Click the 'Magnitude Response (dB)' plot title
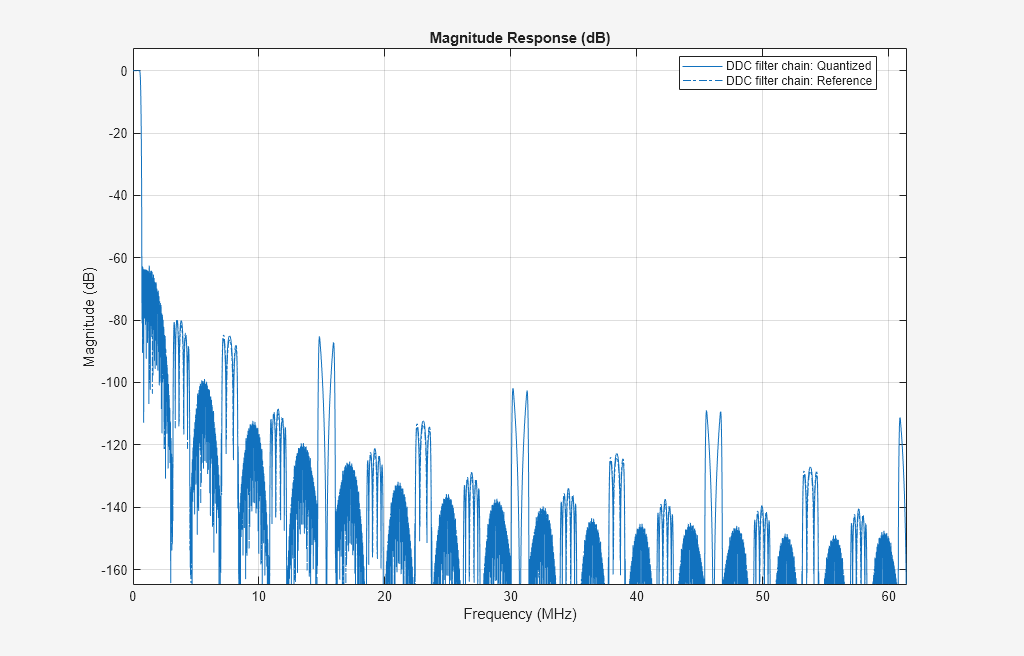Screen dimensions: 1024x656 (x=519, y=38)
